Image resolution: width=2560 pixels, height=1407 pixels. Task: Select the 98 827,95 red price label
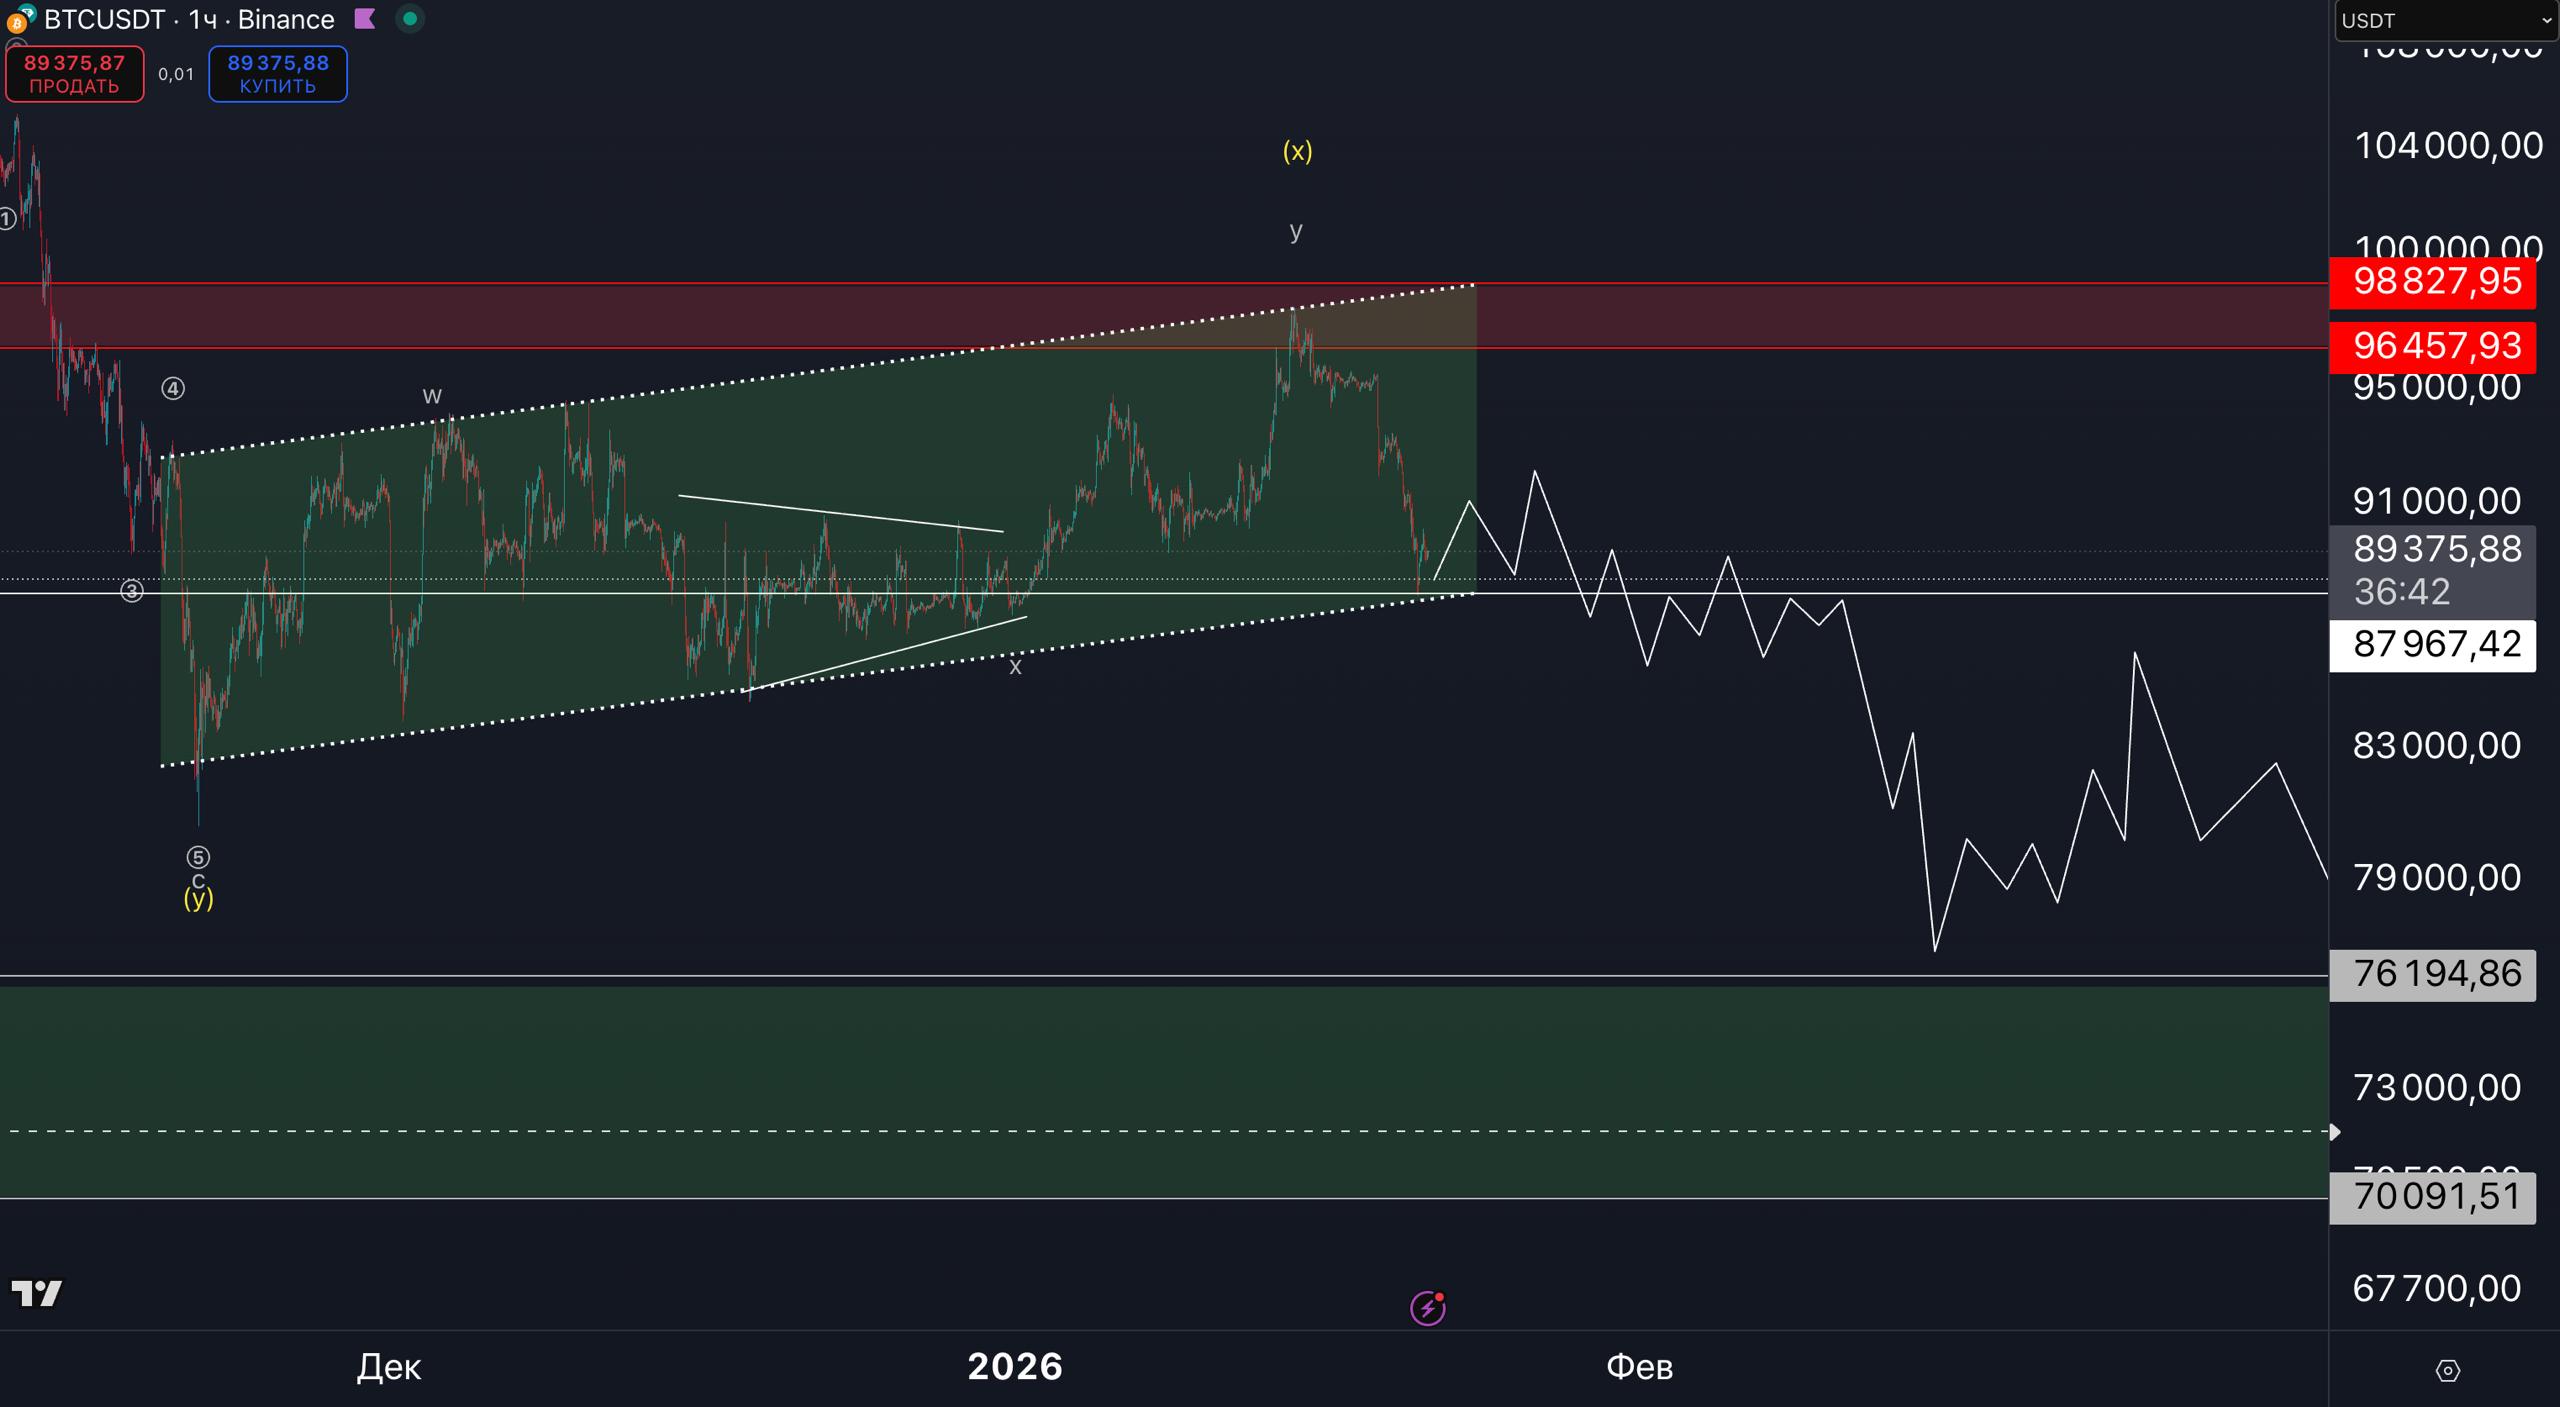tap(2432, 282)
